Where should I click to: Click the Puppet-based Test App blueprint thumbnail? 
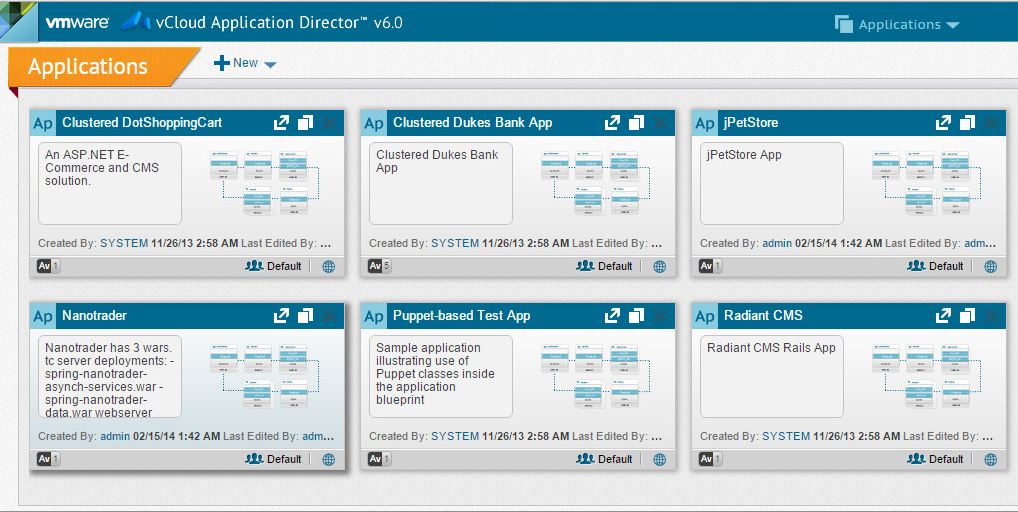pos(596,376)
